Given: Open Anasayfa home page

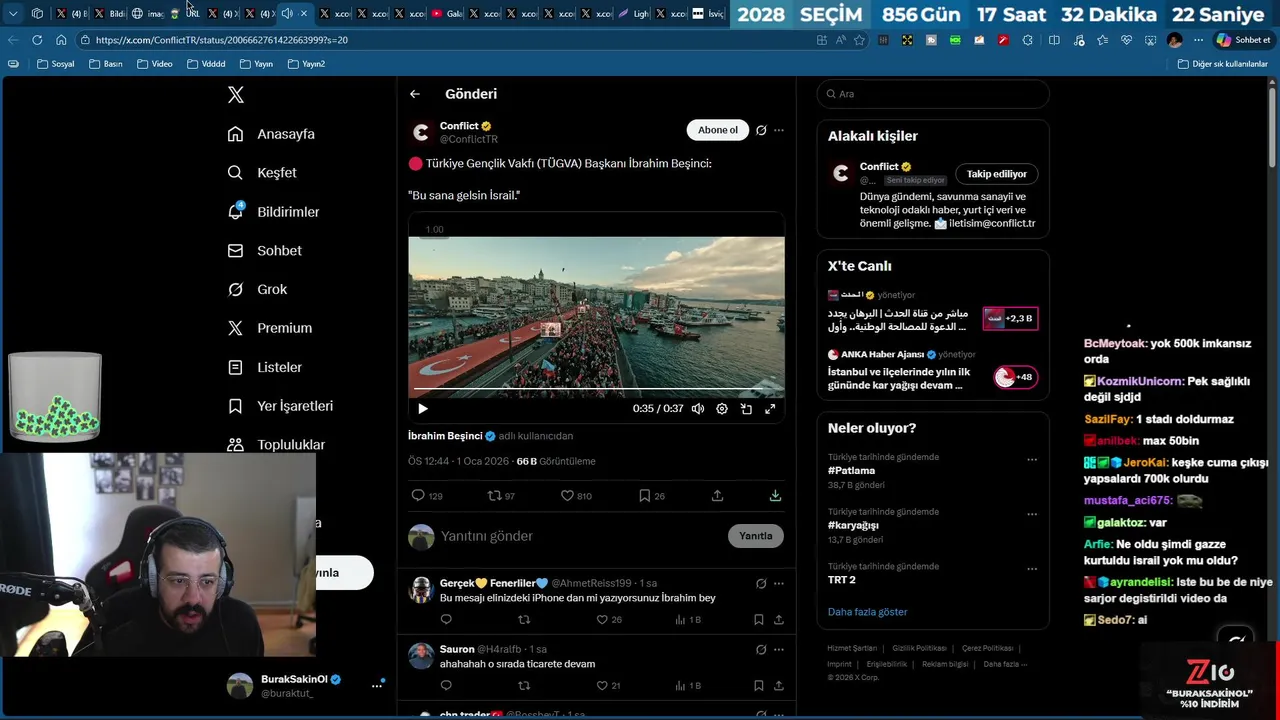Looking at the screenshot, I should tap(271, 134).
